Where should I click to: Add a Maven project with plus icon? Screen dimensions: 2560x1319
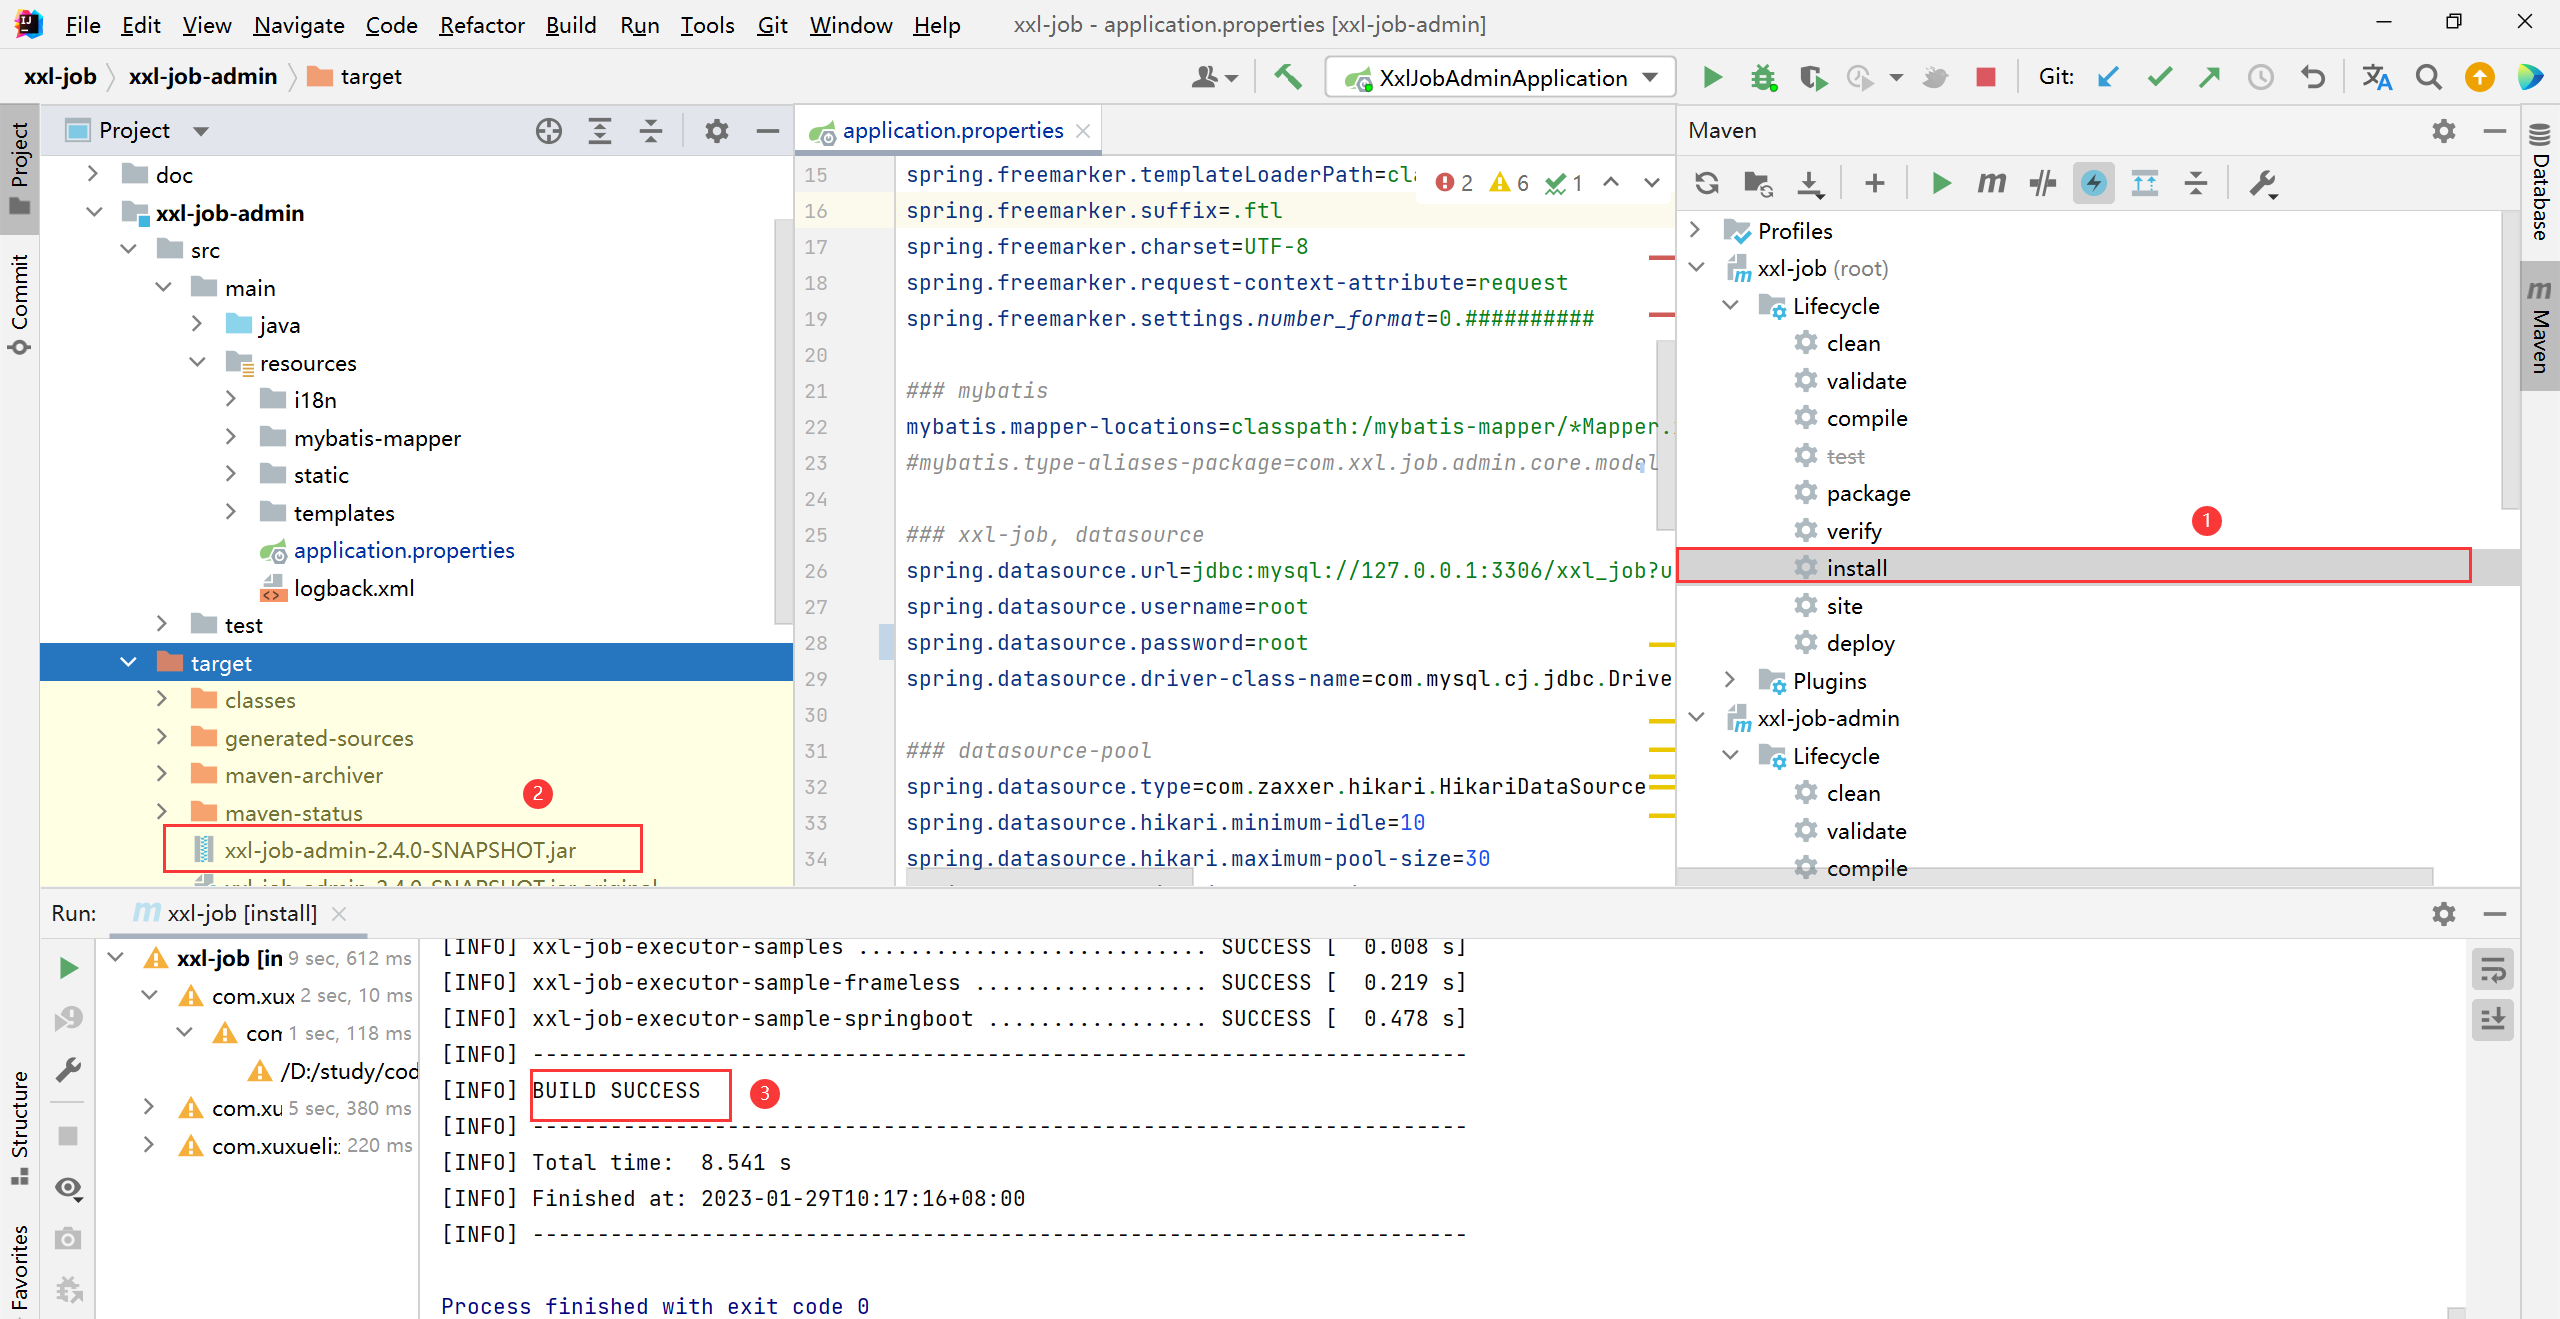point(1875,183)
